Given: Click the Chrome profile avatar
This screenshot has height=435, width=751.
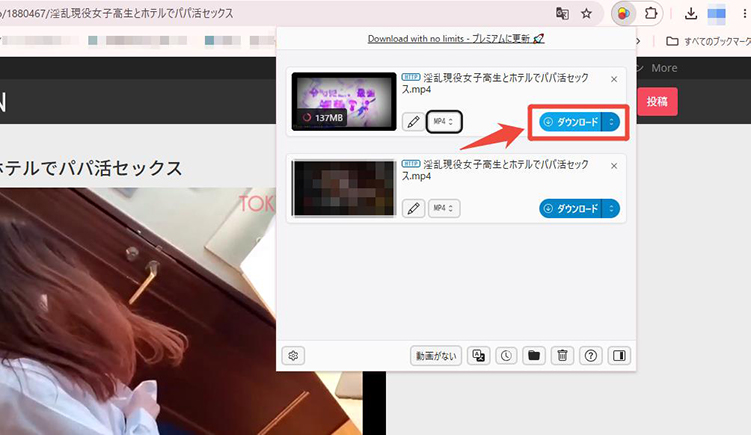Looking at the screenshot, I should pos(717,13).
